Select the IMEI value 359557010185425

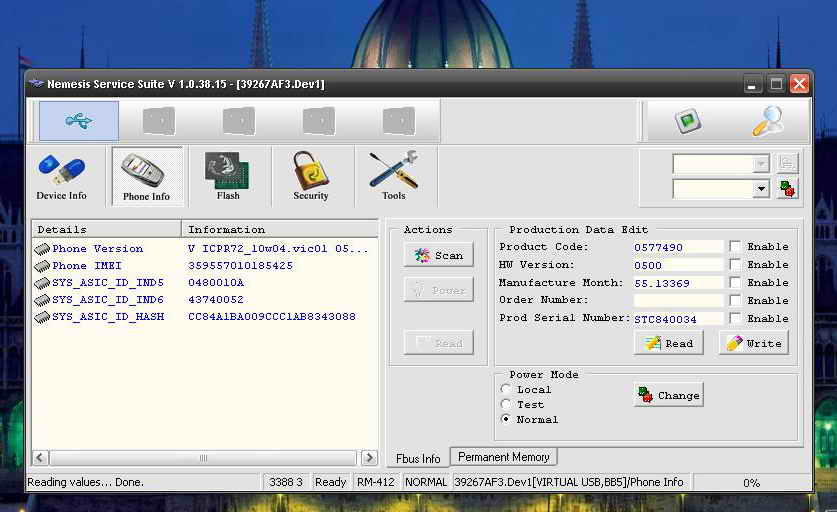click(x=240, y=266)
